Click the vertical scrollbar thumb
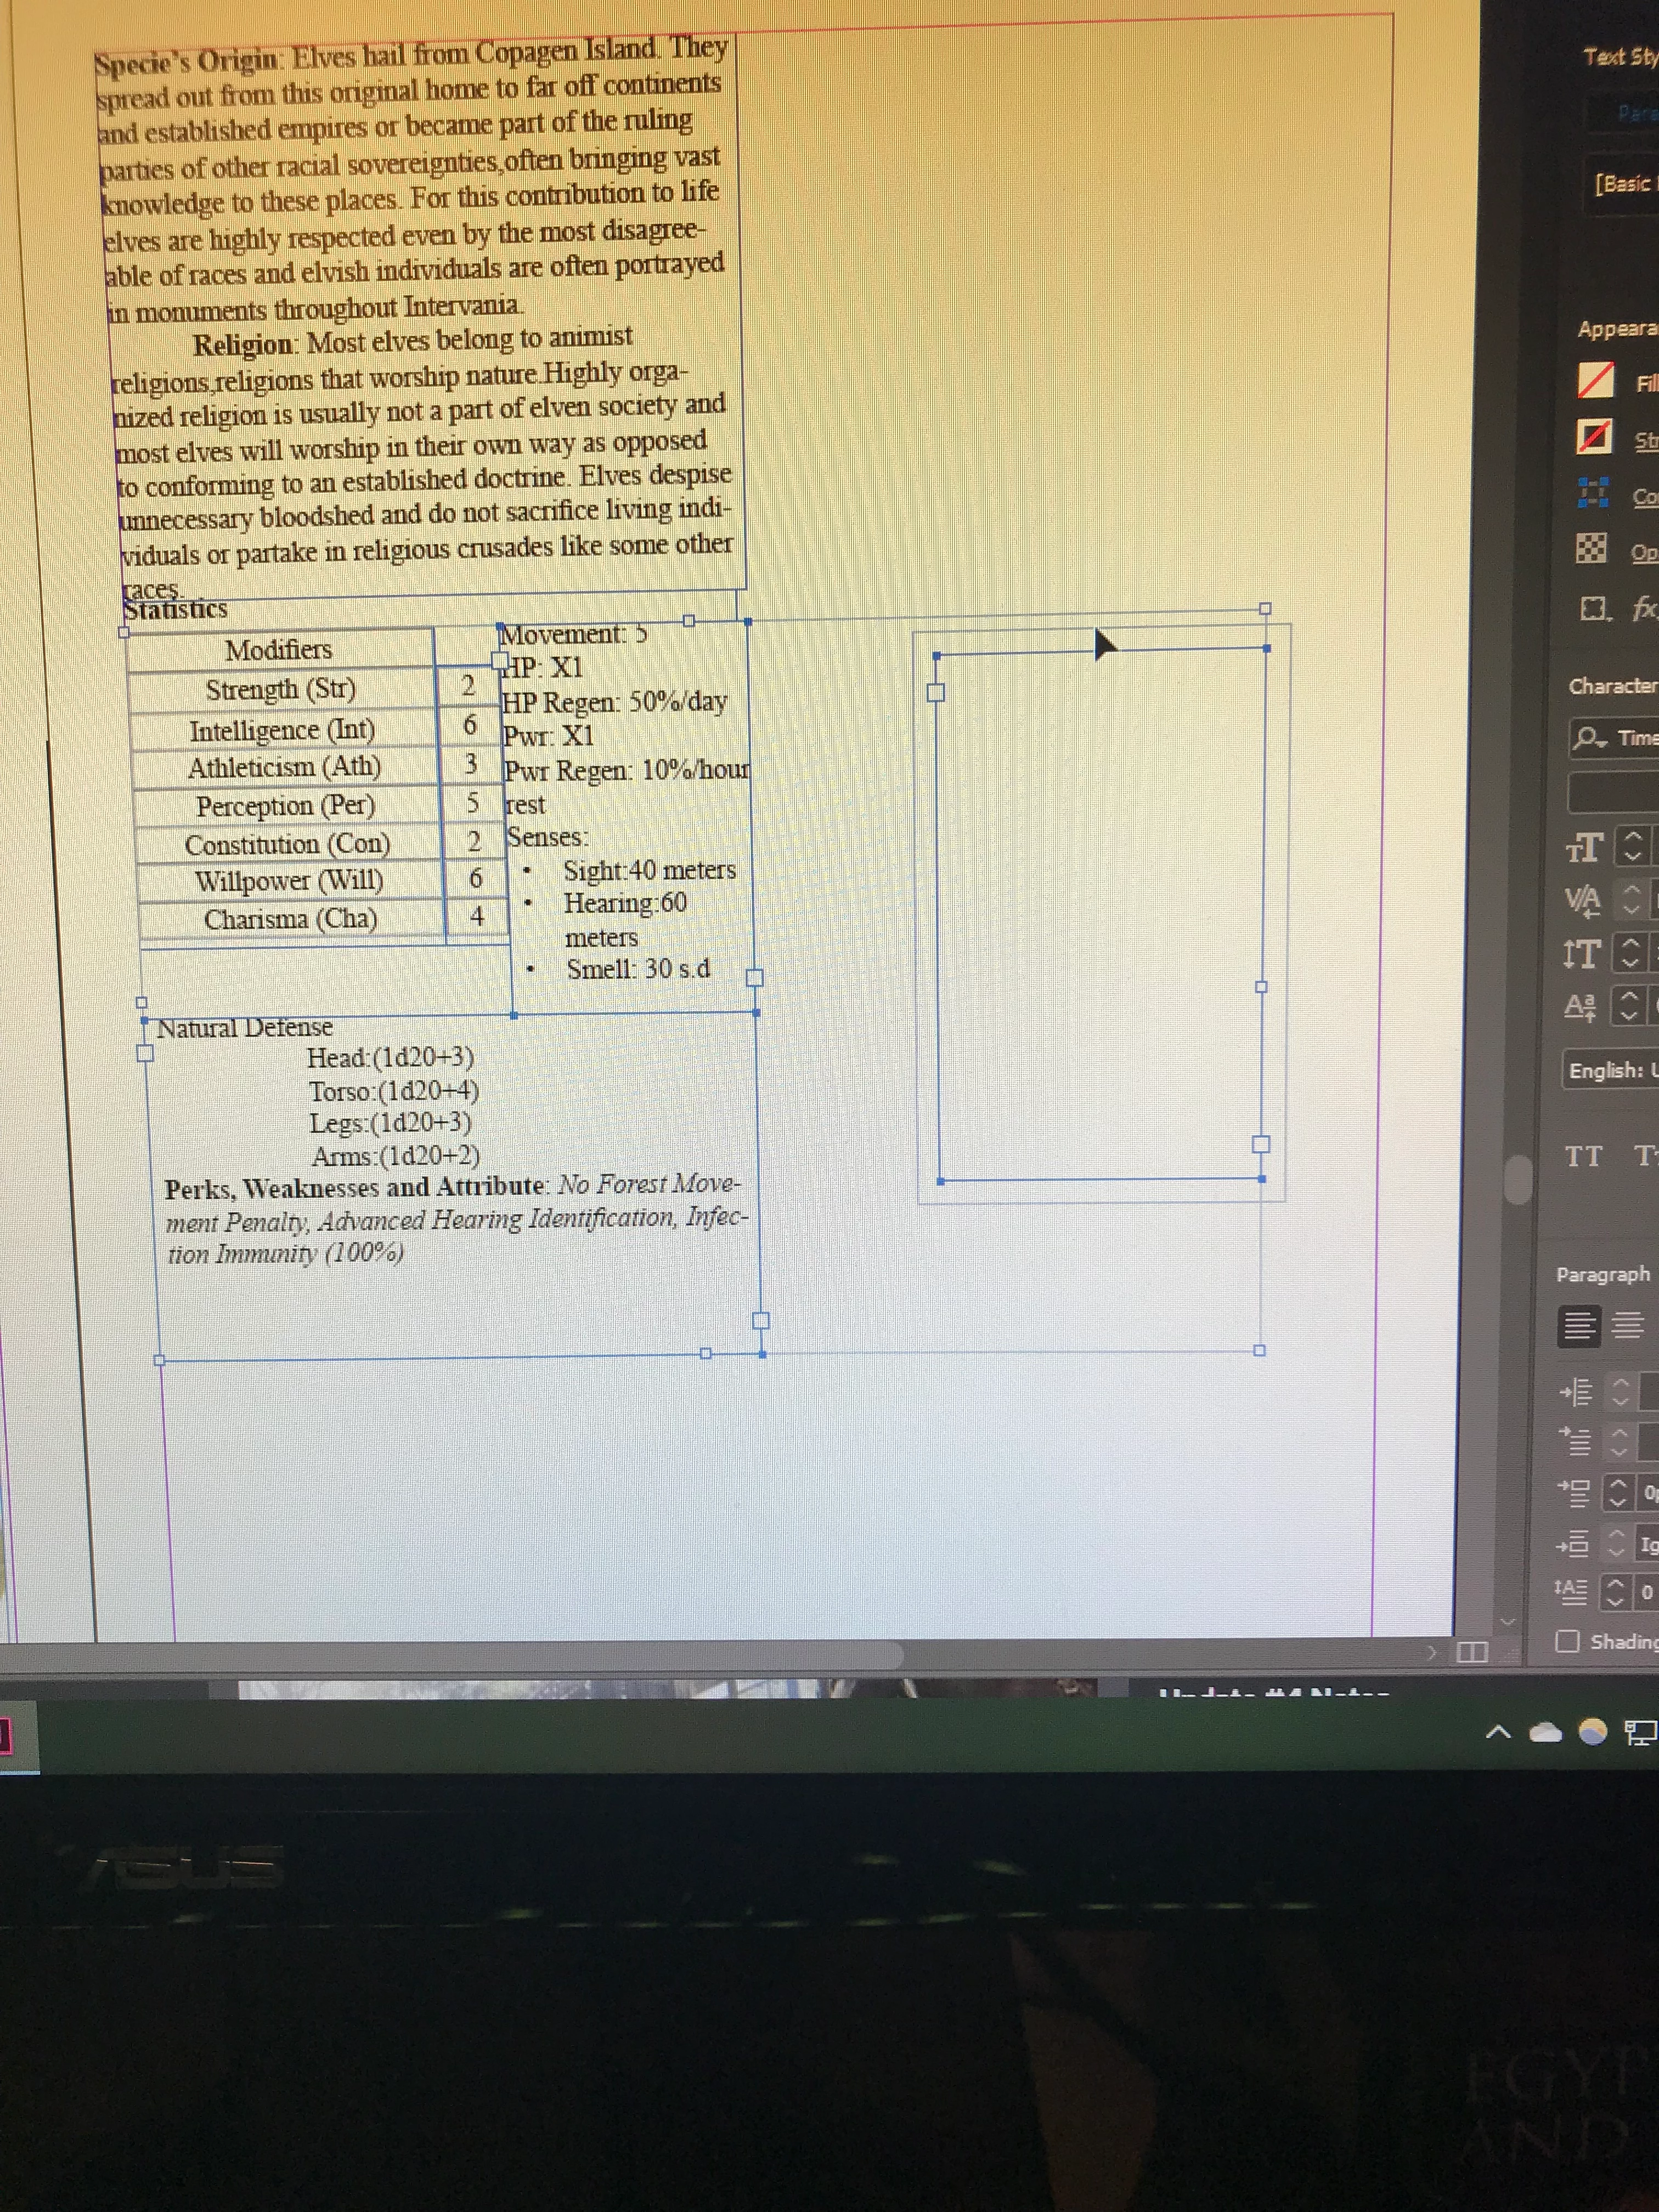Viewport: 1659px width, 2212px height. pos(1518,1180)
